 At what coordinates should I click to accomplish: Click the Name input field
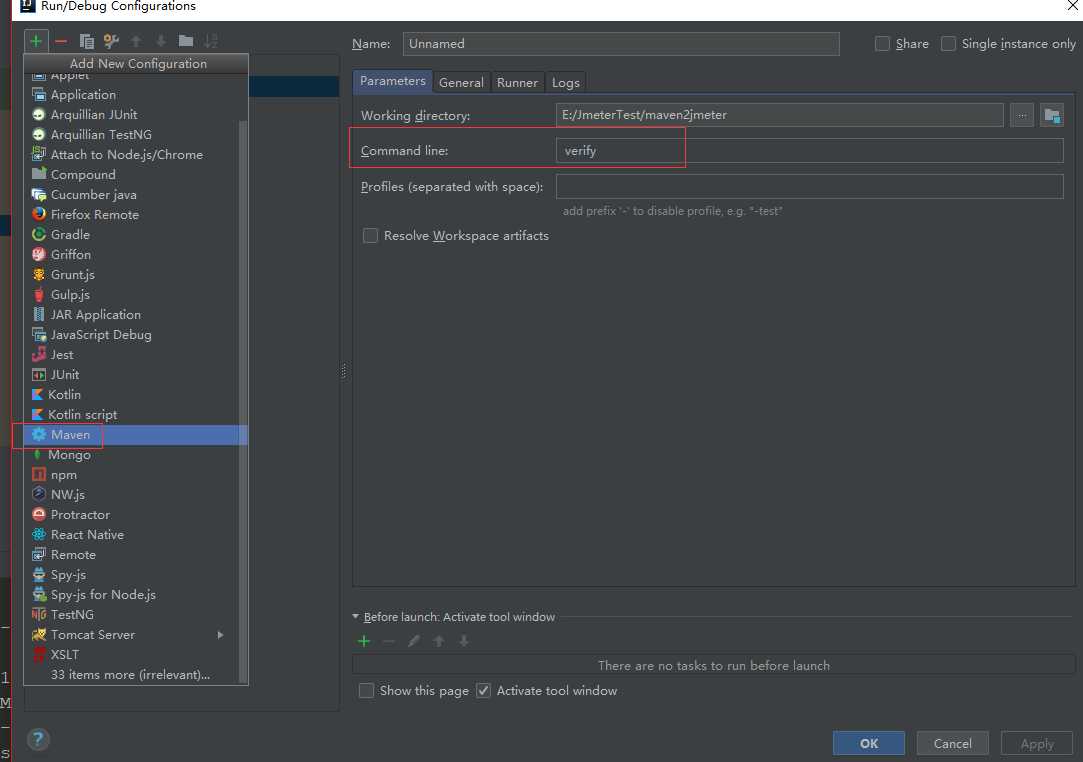(621, 44)
